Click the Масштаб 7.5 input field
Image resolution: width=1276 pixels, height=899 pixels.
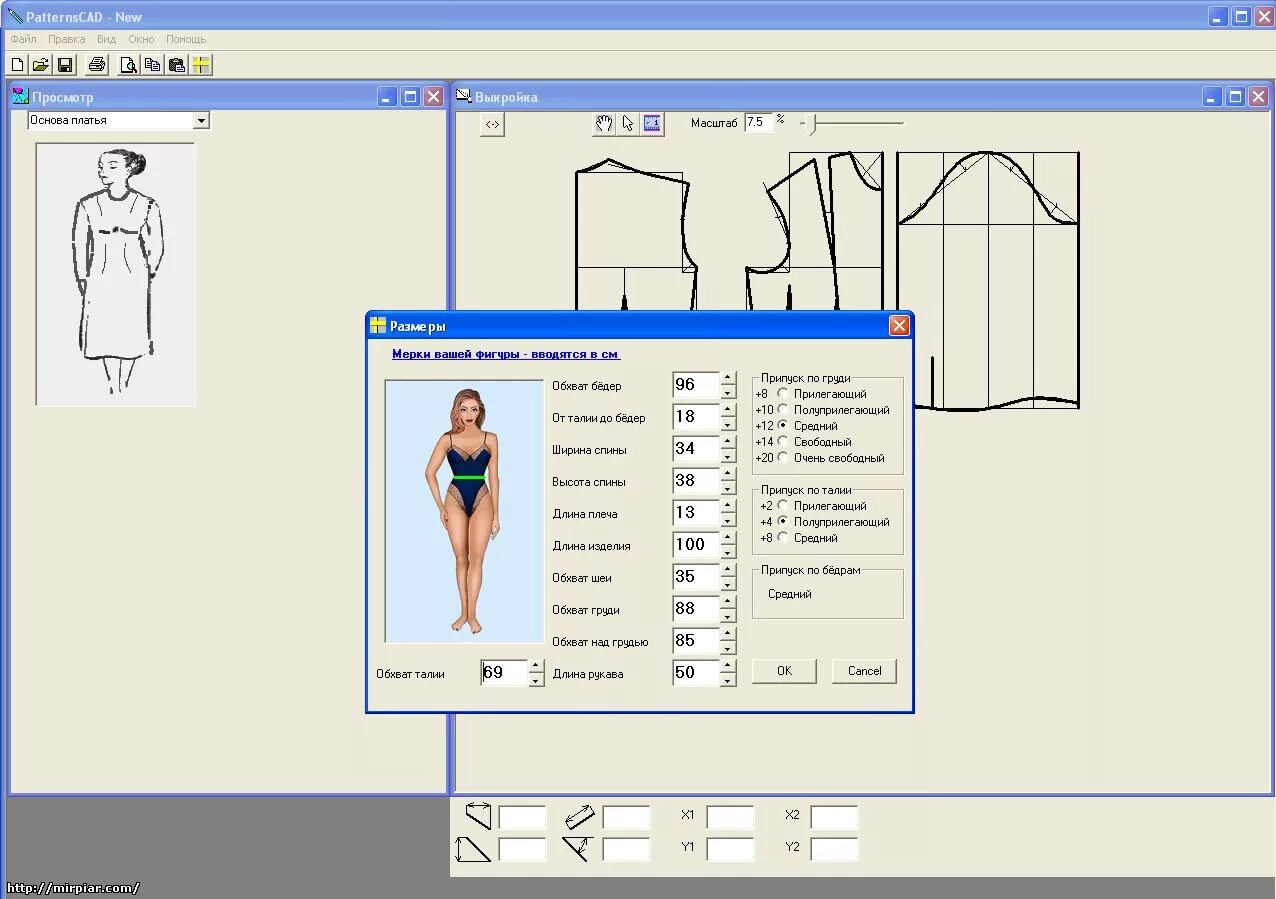[758, 122]
